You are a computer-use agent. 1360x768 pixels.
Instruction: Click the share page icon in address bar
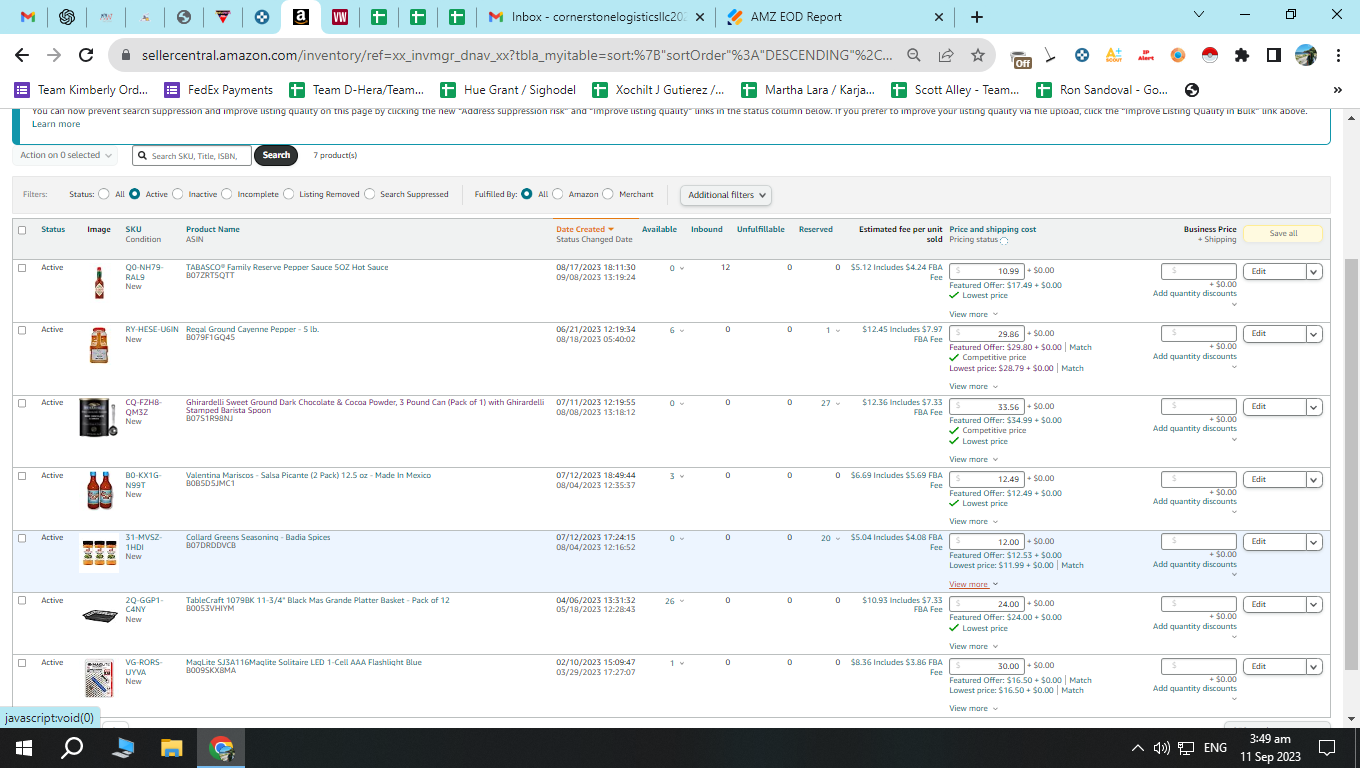click(x=945, y=55)
